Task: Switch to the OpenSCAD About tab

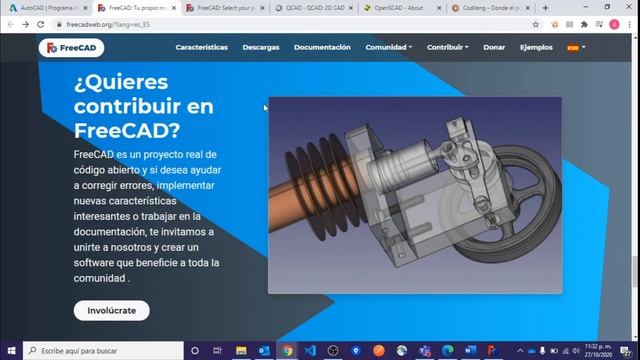Action: pyautogui.click(x=401, y=8)
